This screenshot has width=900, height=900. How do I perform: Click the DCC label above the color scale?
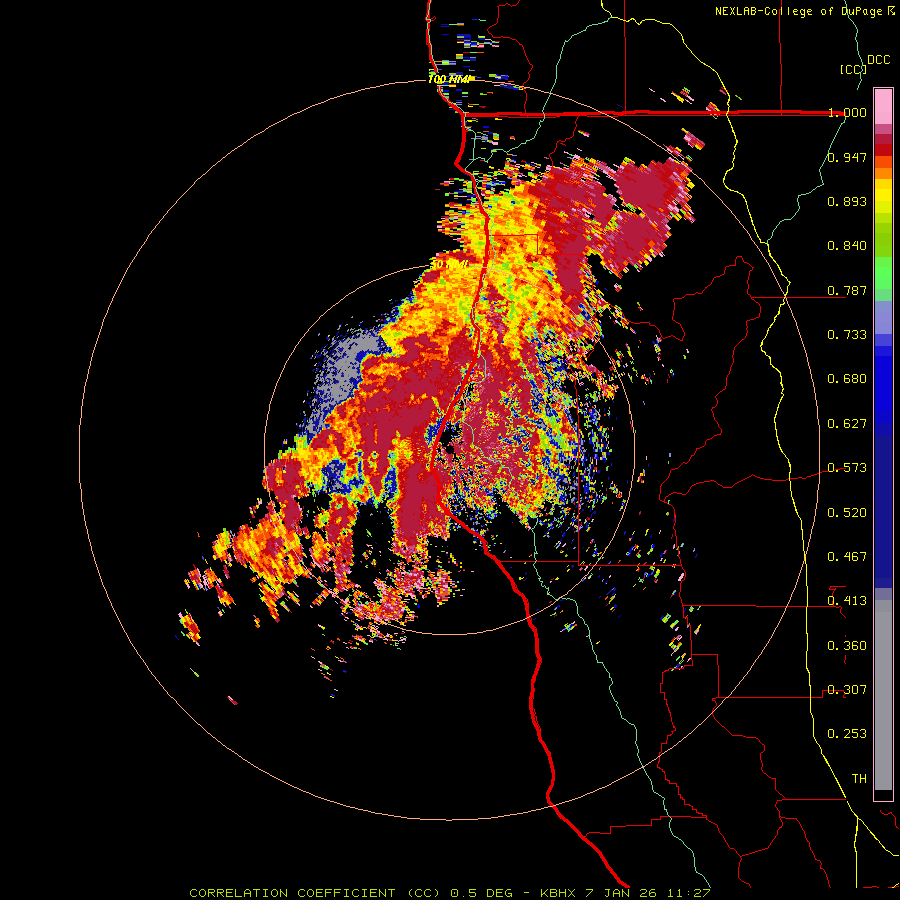(x=878, y=60)
